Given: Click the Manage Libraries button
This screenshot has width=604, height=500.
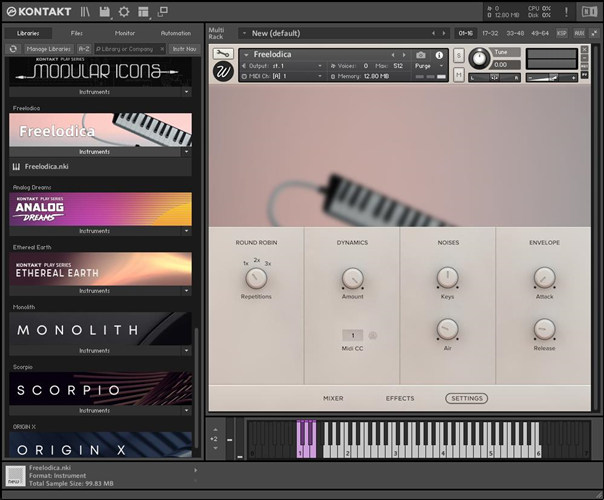Looking at the screenshot, I should pyautogui.click(x=49, y=48).
